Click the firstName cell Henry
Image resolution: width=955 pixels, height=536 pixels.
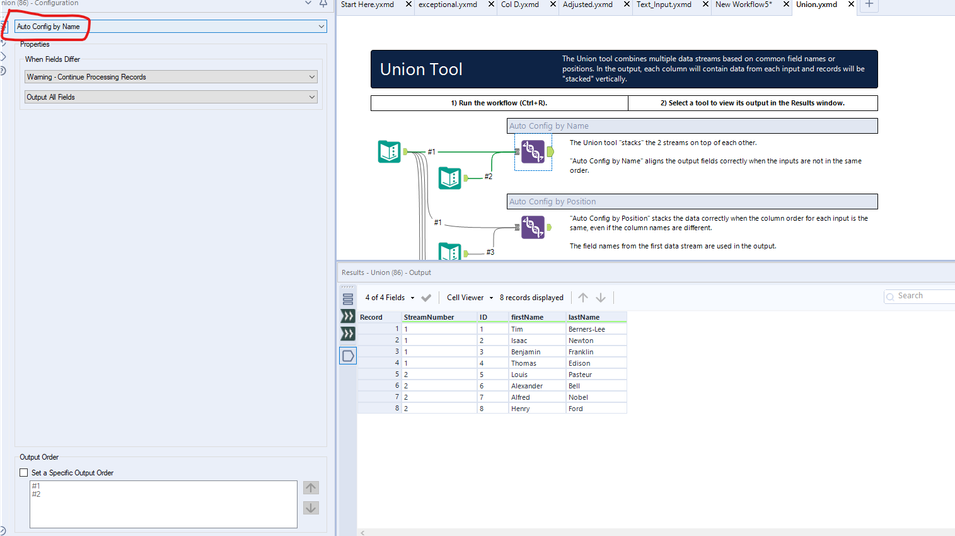537,409
